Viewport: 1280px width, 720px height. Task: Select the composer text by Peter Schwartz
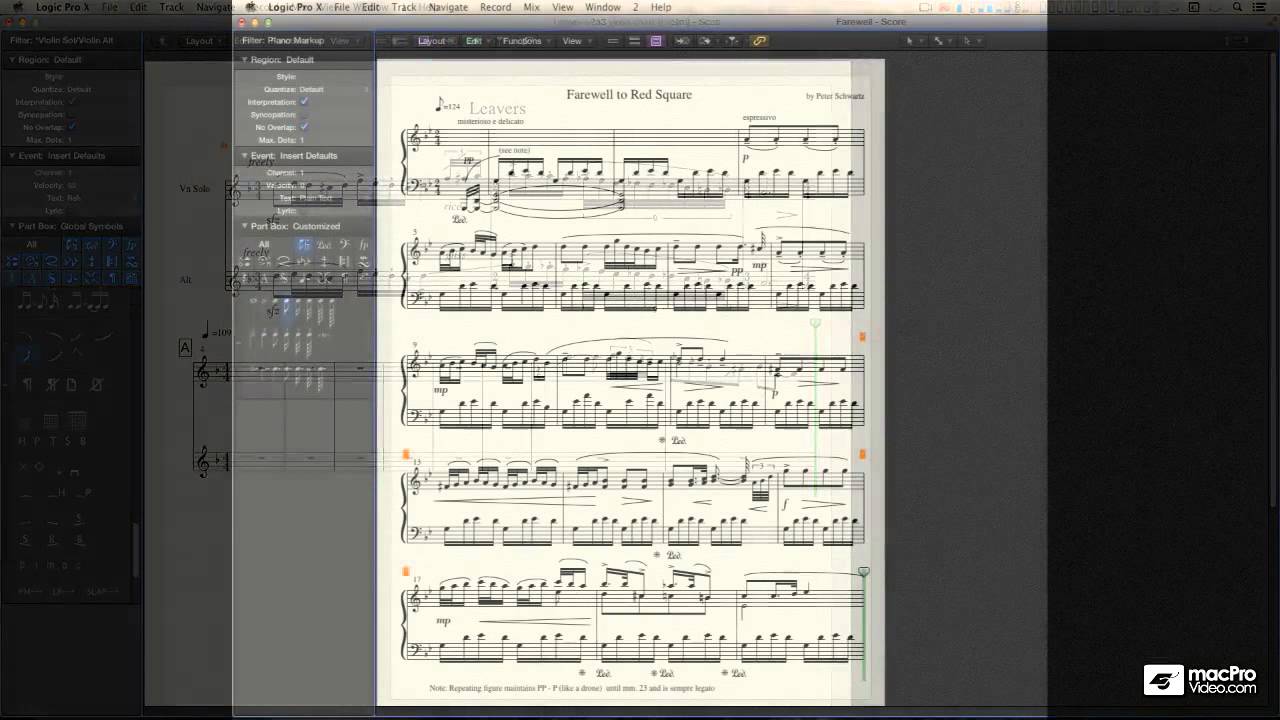point(835,96)
